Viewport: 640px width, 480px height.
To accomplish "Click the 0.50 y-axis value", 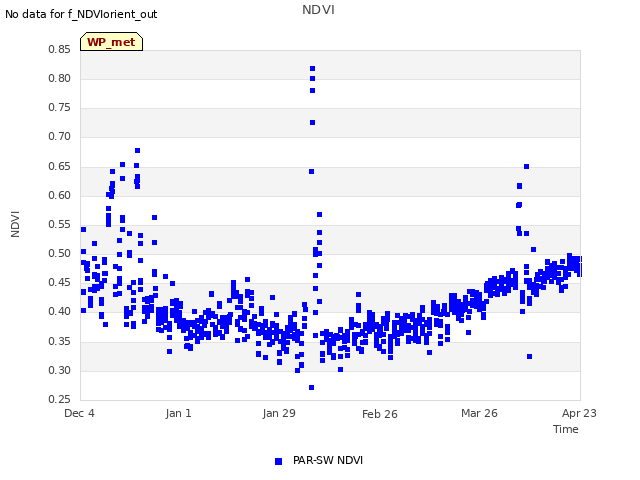I will coord(59,253).
